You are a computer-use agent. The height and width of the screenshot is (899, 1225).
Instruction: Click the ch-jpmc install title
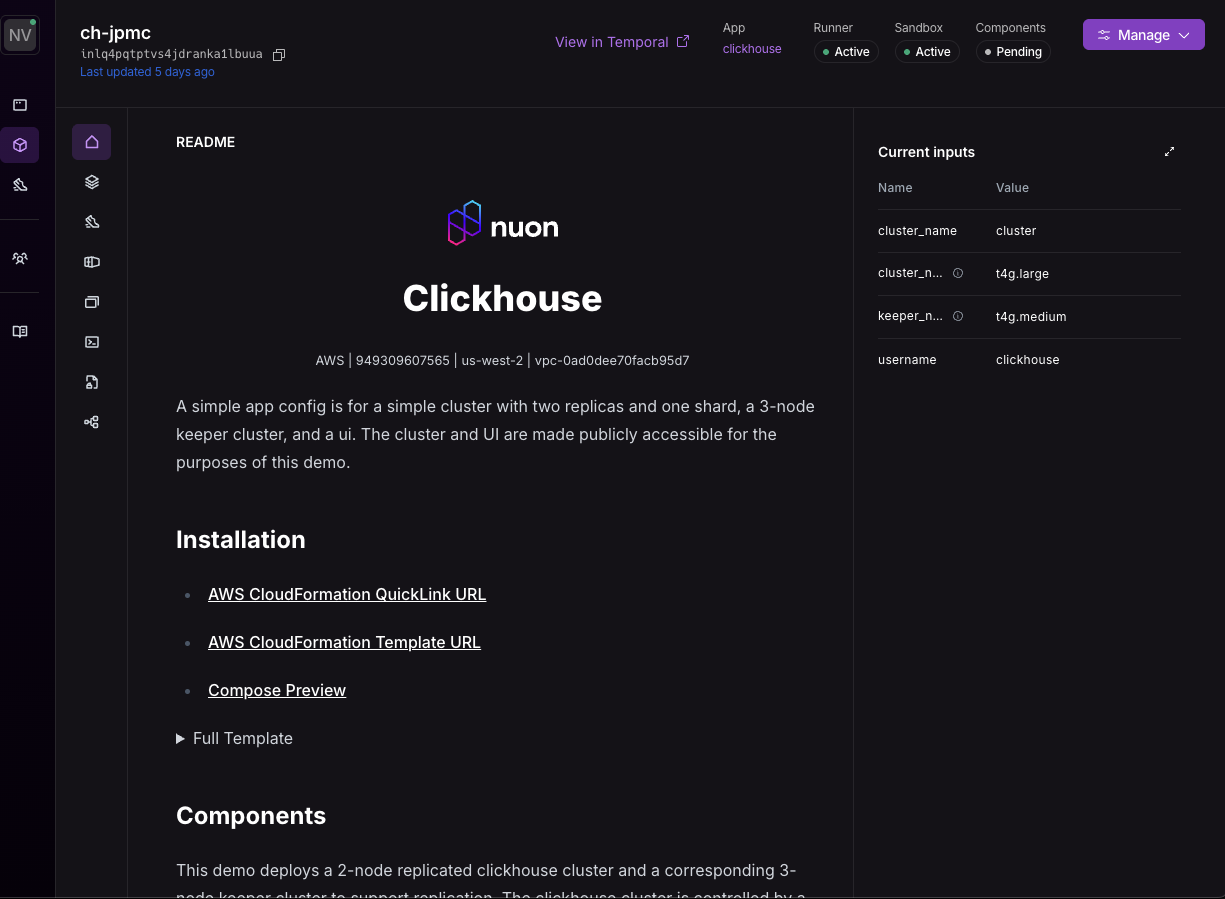click(x=115, y=33)
